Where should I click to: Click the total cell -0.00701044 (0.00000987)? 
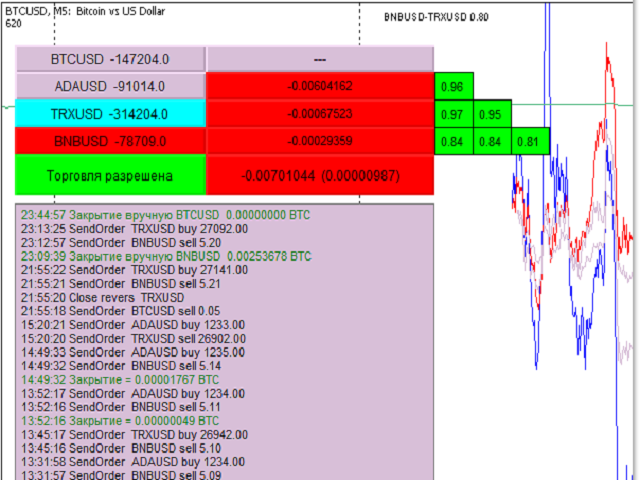click(320, 176)
